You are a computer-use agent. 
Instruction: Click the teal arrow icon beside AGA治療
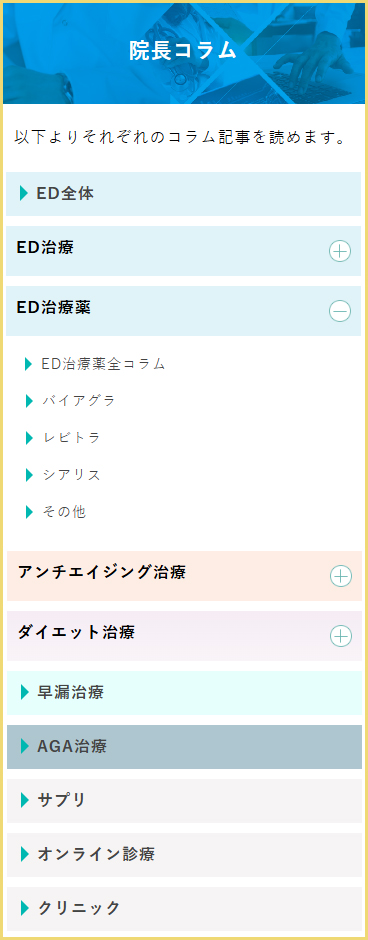point(25,746)
